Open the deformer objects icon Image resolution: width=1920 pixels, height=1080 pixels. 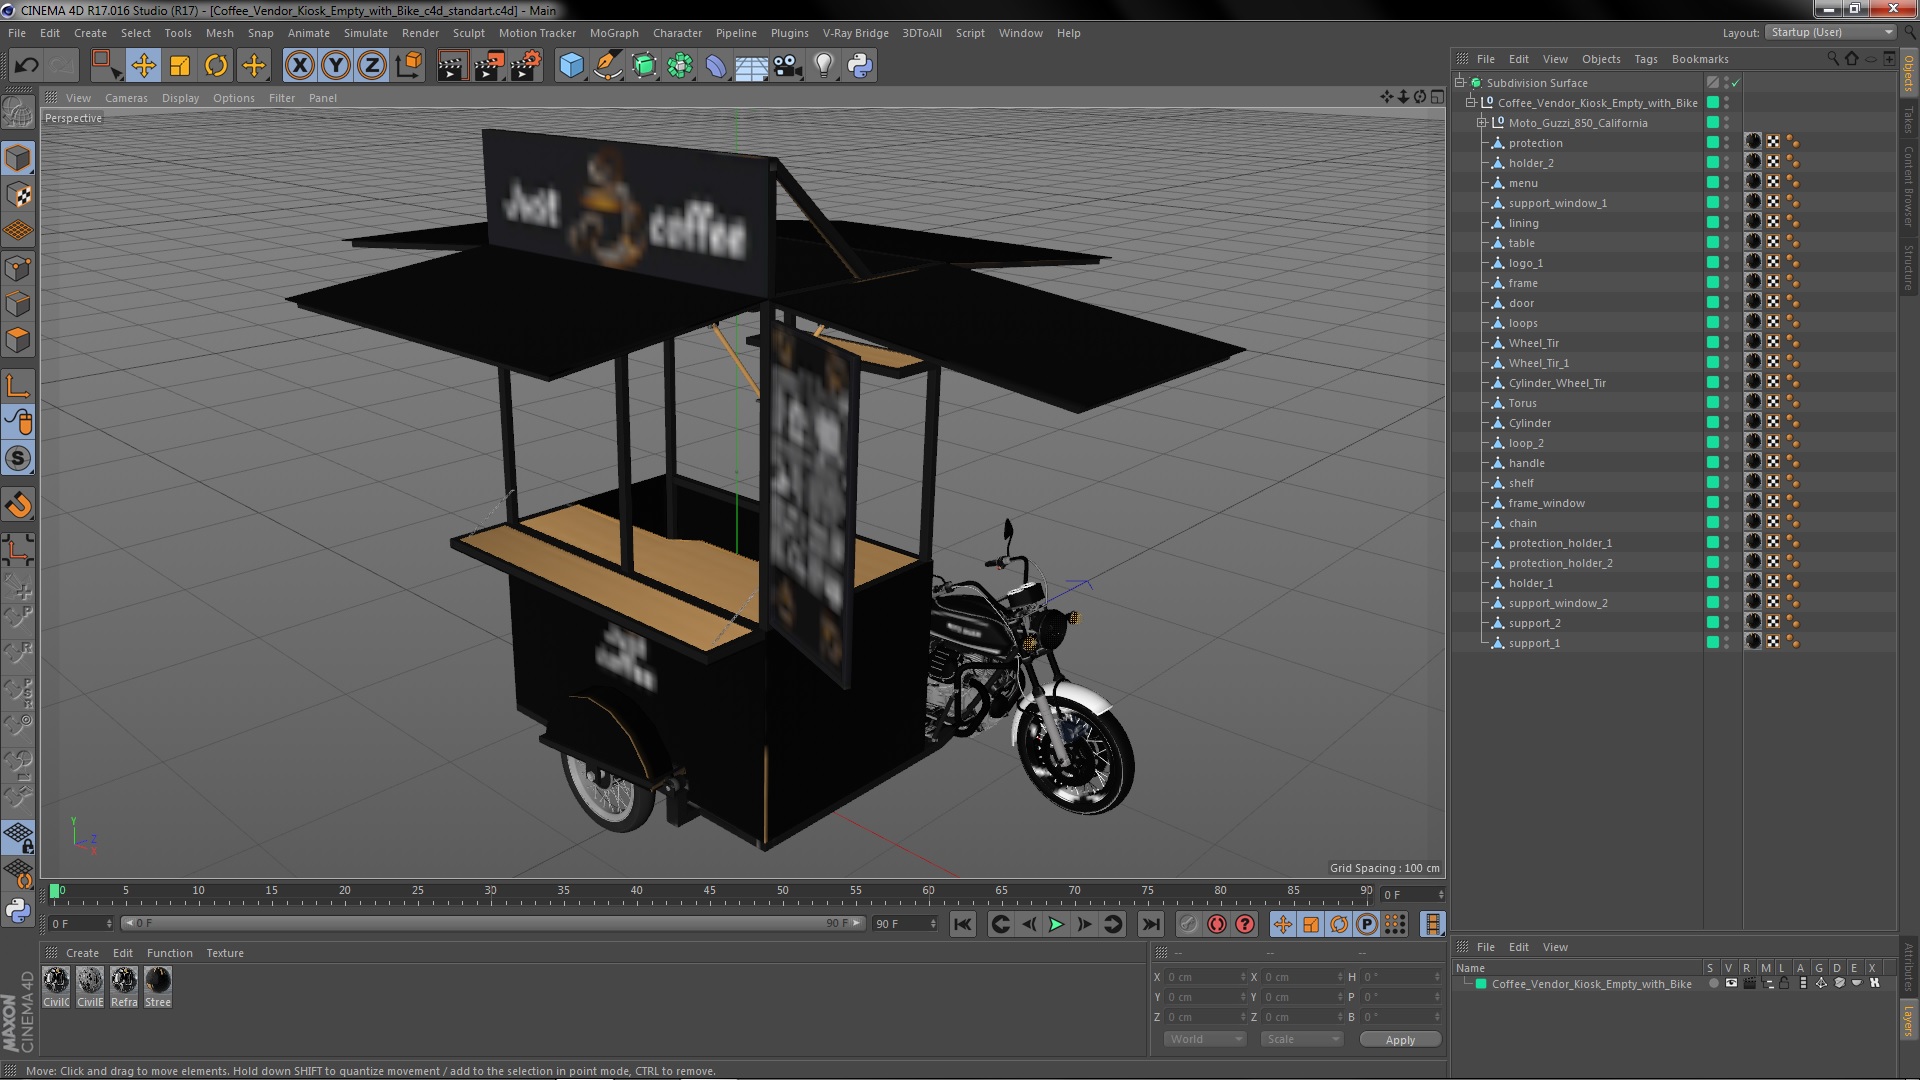716,66
